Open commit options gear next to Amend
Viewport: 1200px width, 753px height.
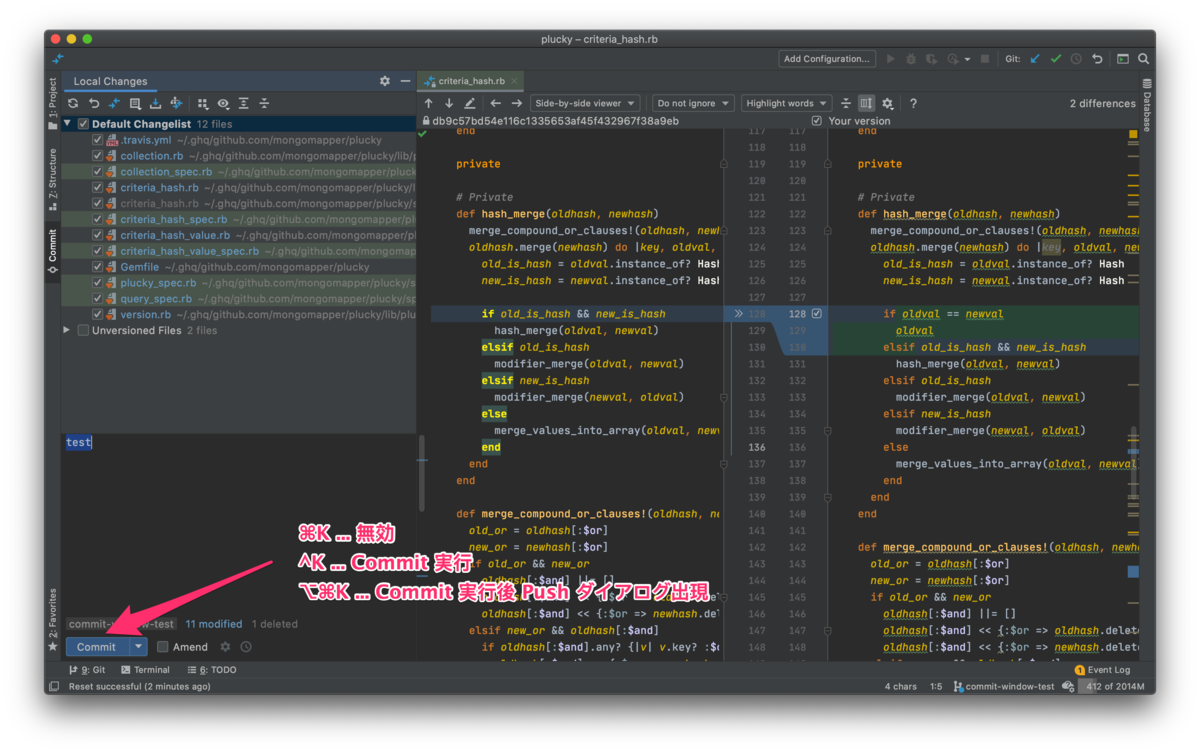coord(225,647)
